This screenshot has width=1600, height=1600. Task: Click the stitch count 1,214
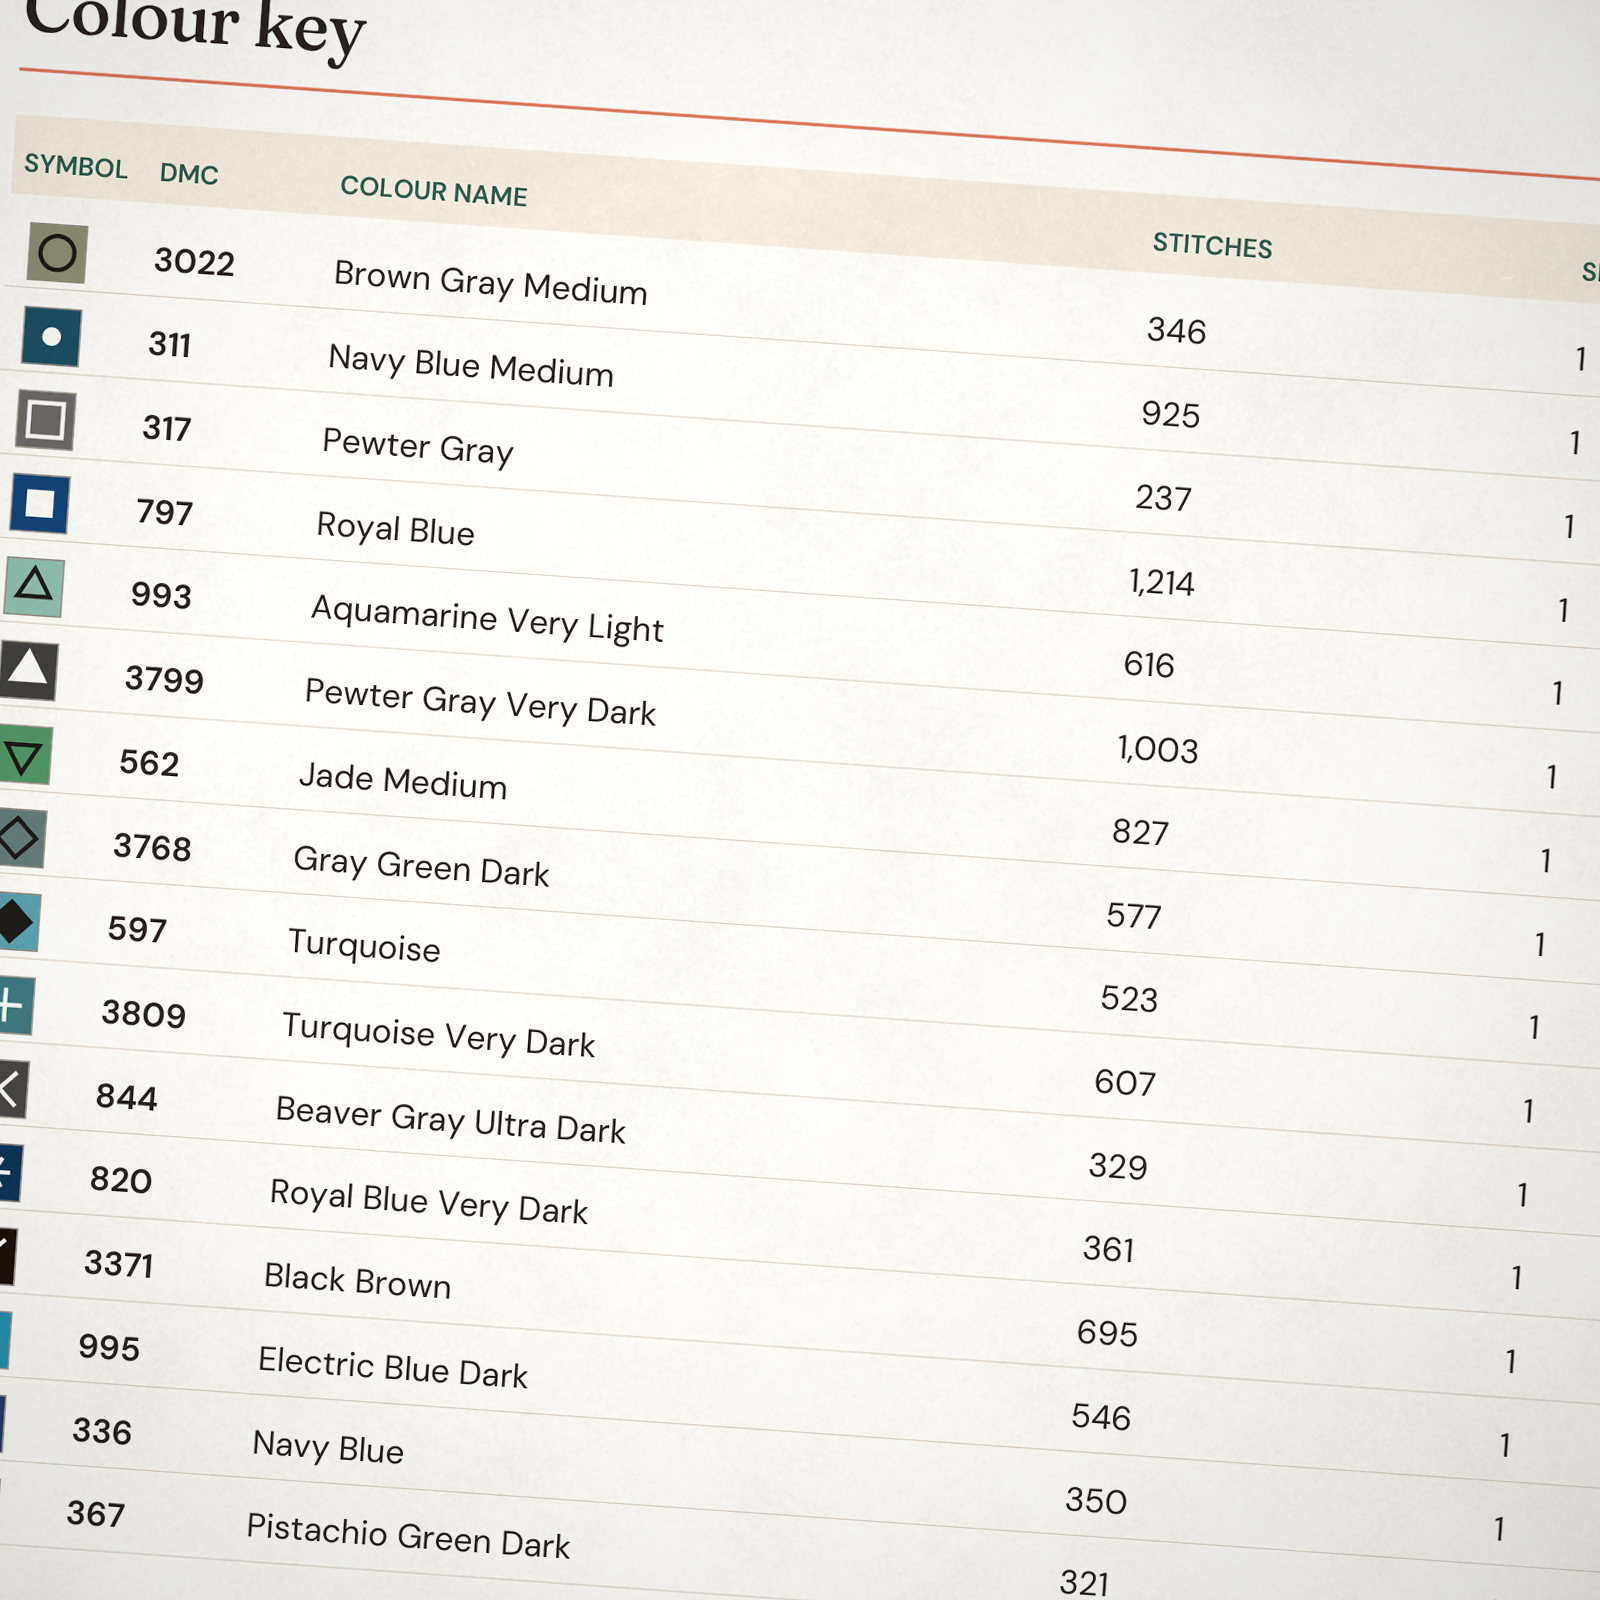pos(1161,582)
